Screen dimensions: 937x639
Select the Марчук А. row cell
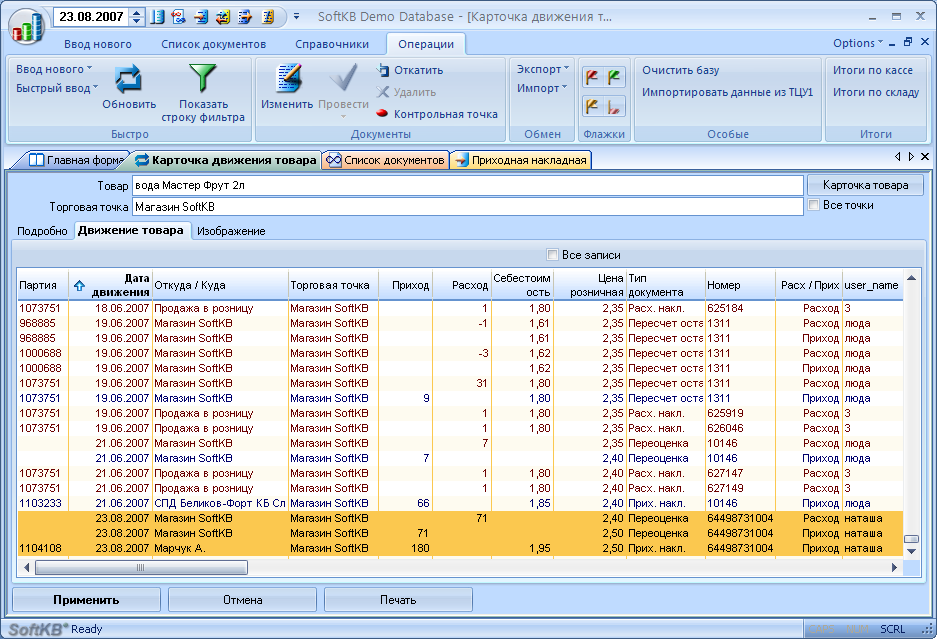220,548
